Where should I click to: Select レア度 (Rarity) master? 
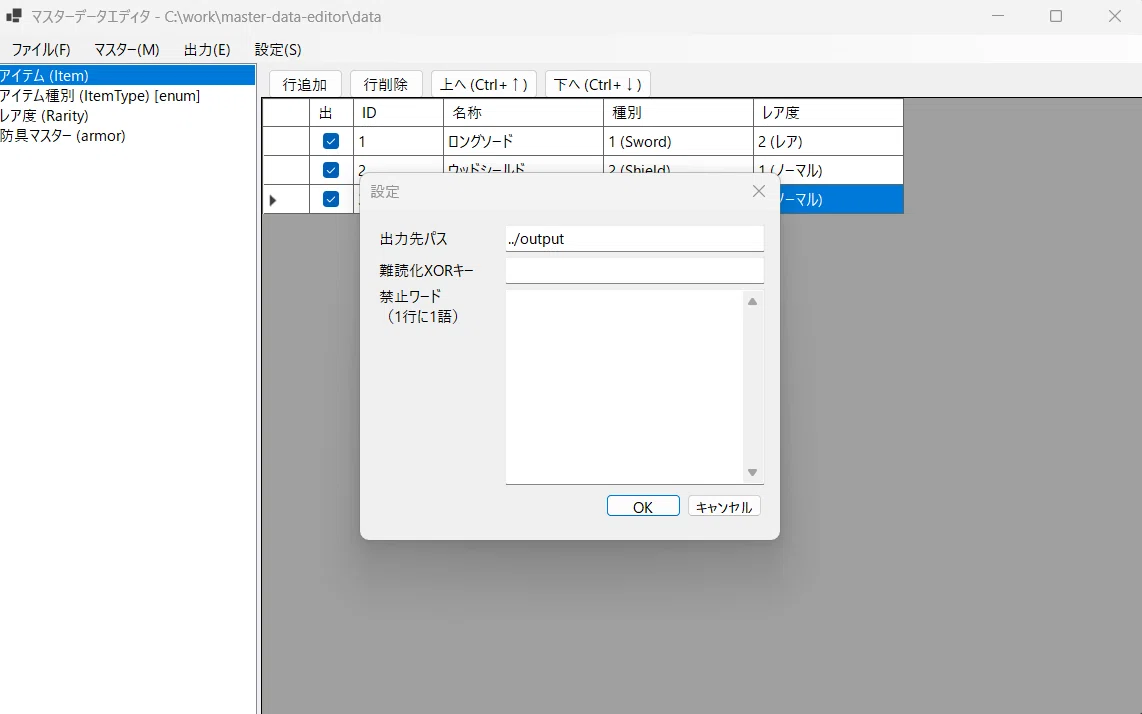(127, 115)
